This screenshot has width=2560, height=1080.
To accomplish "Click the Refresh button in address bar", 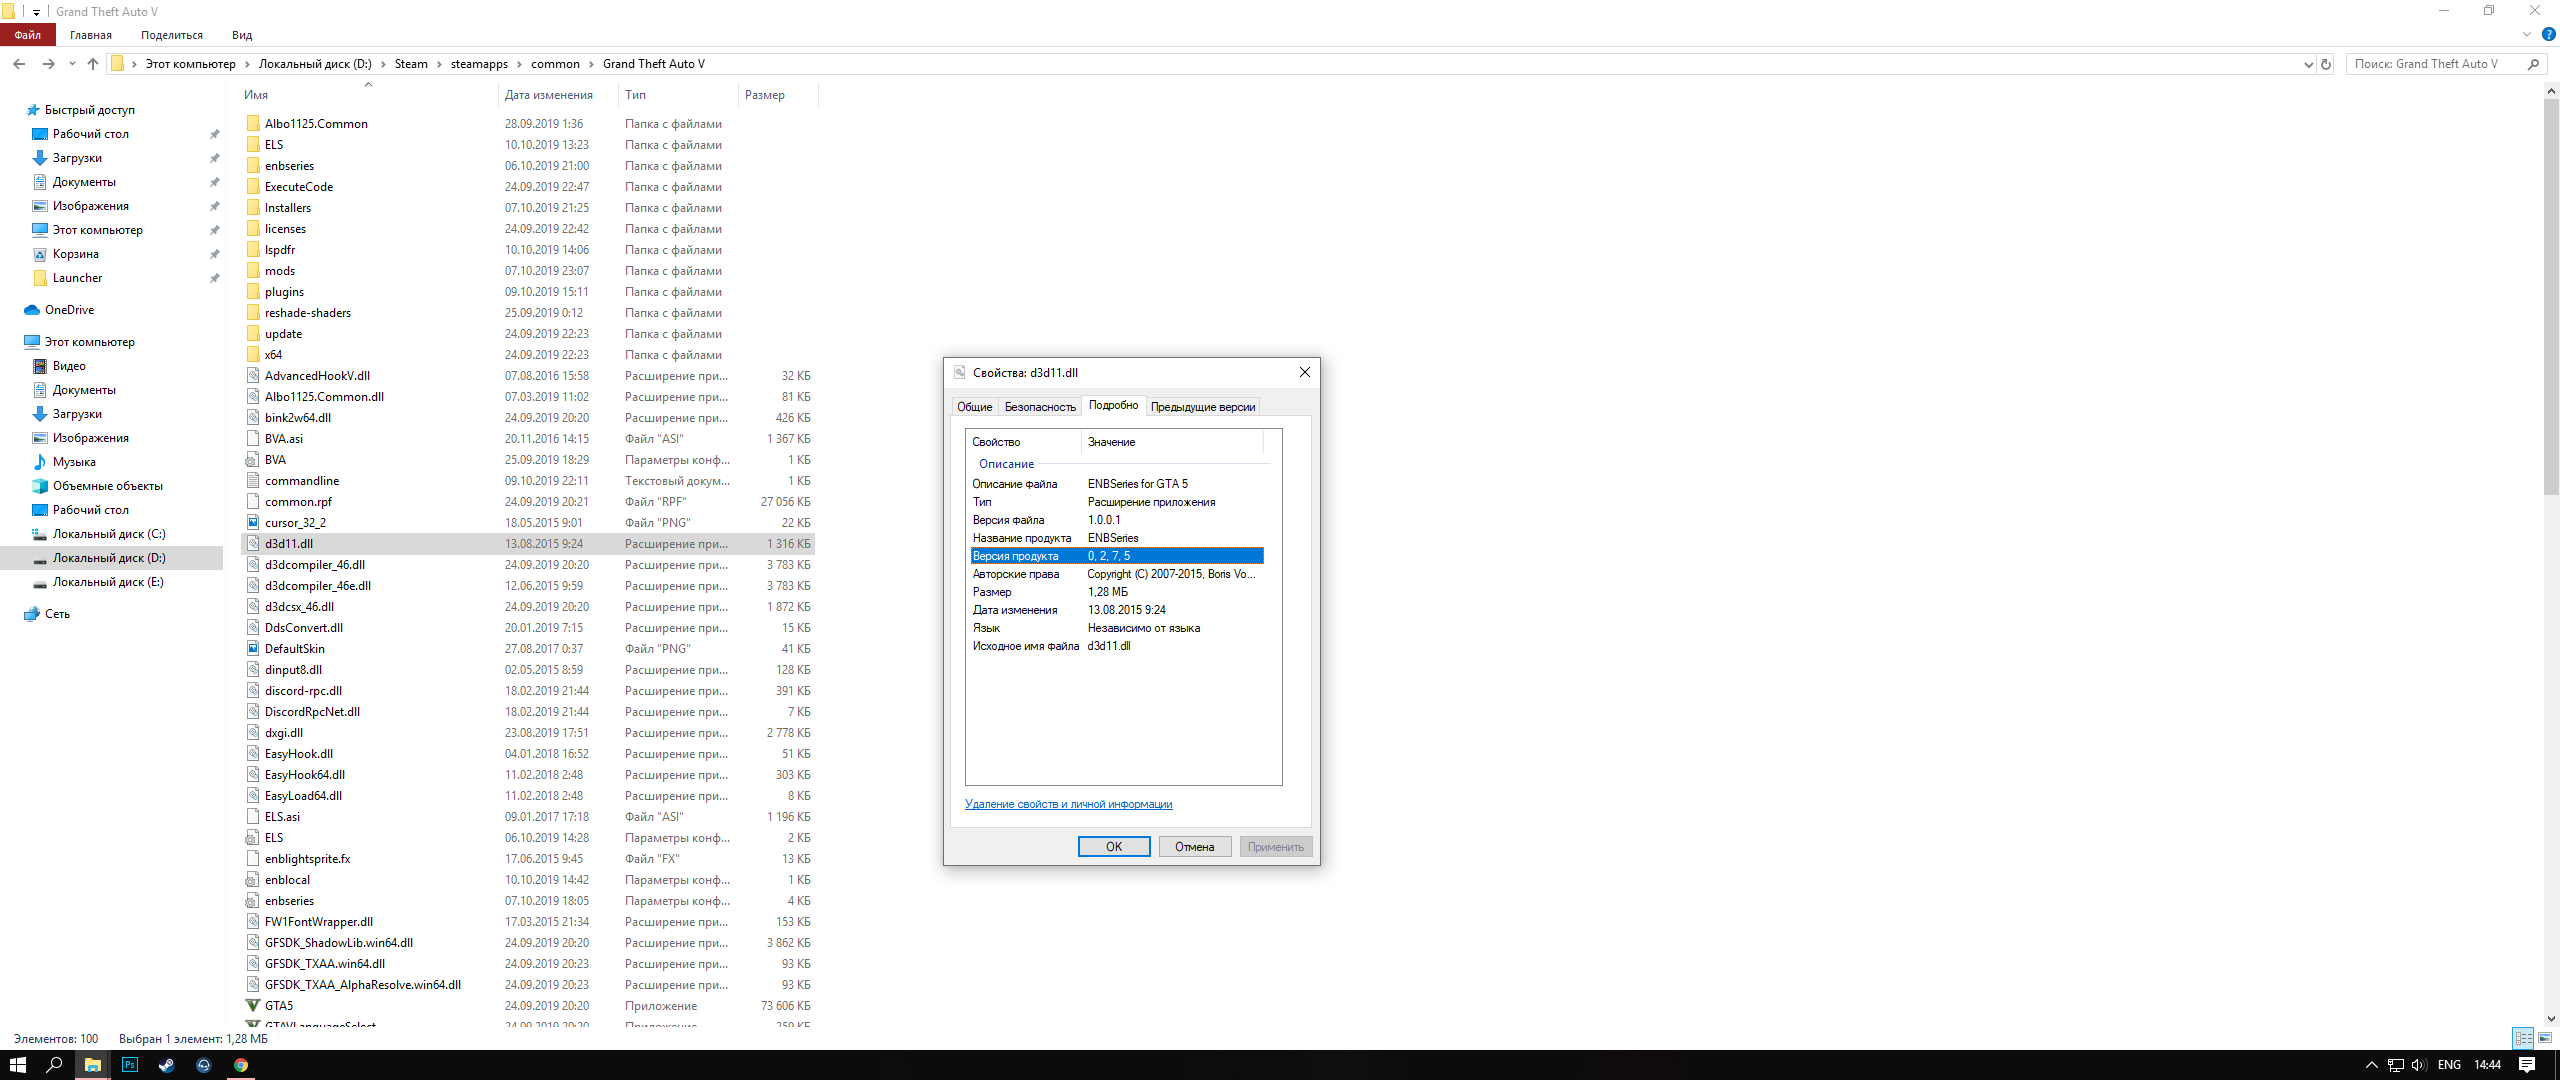I will point(2326,64).
